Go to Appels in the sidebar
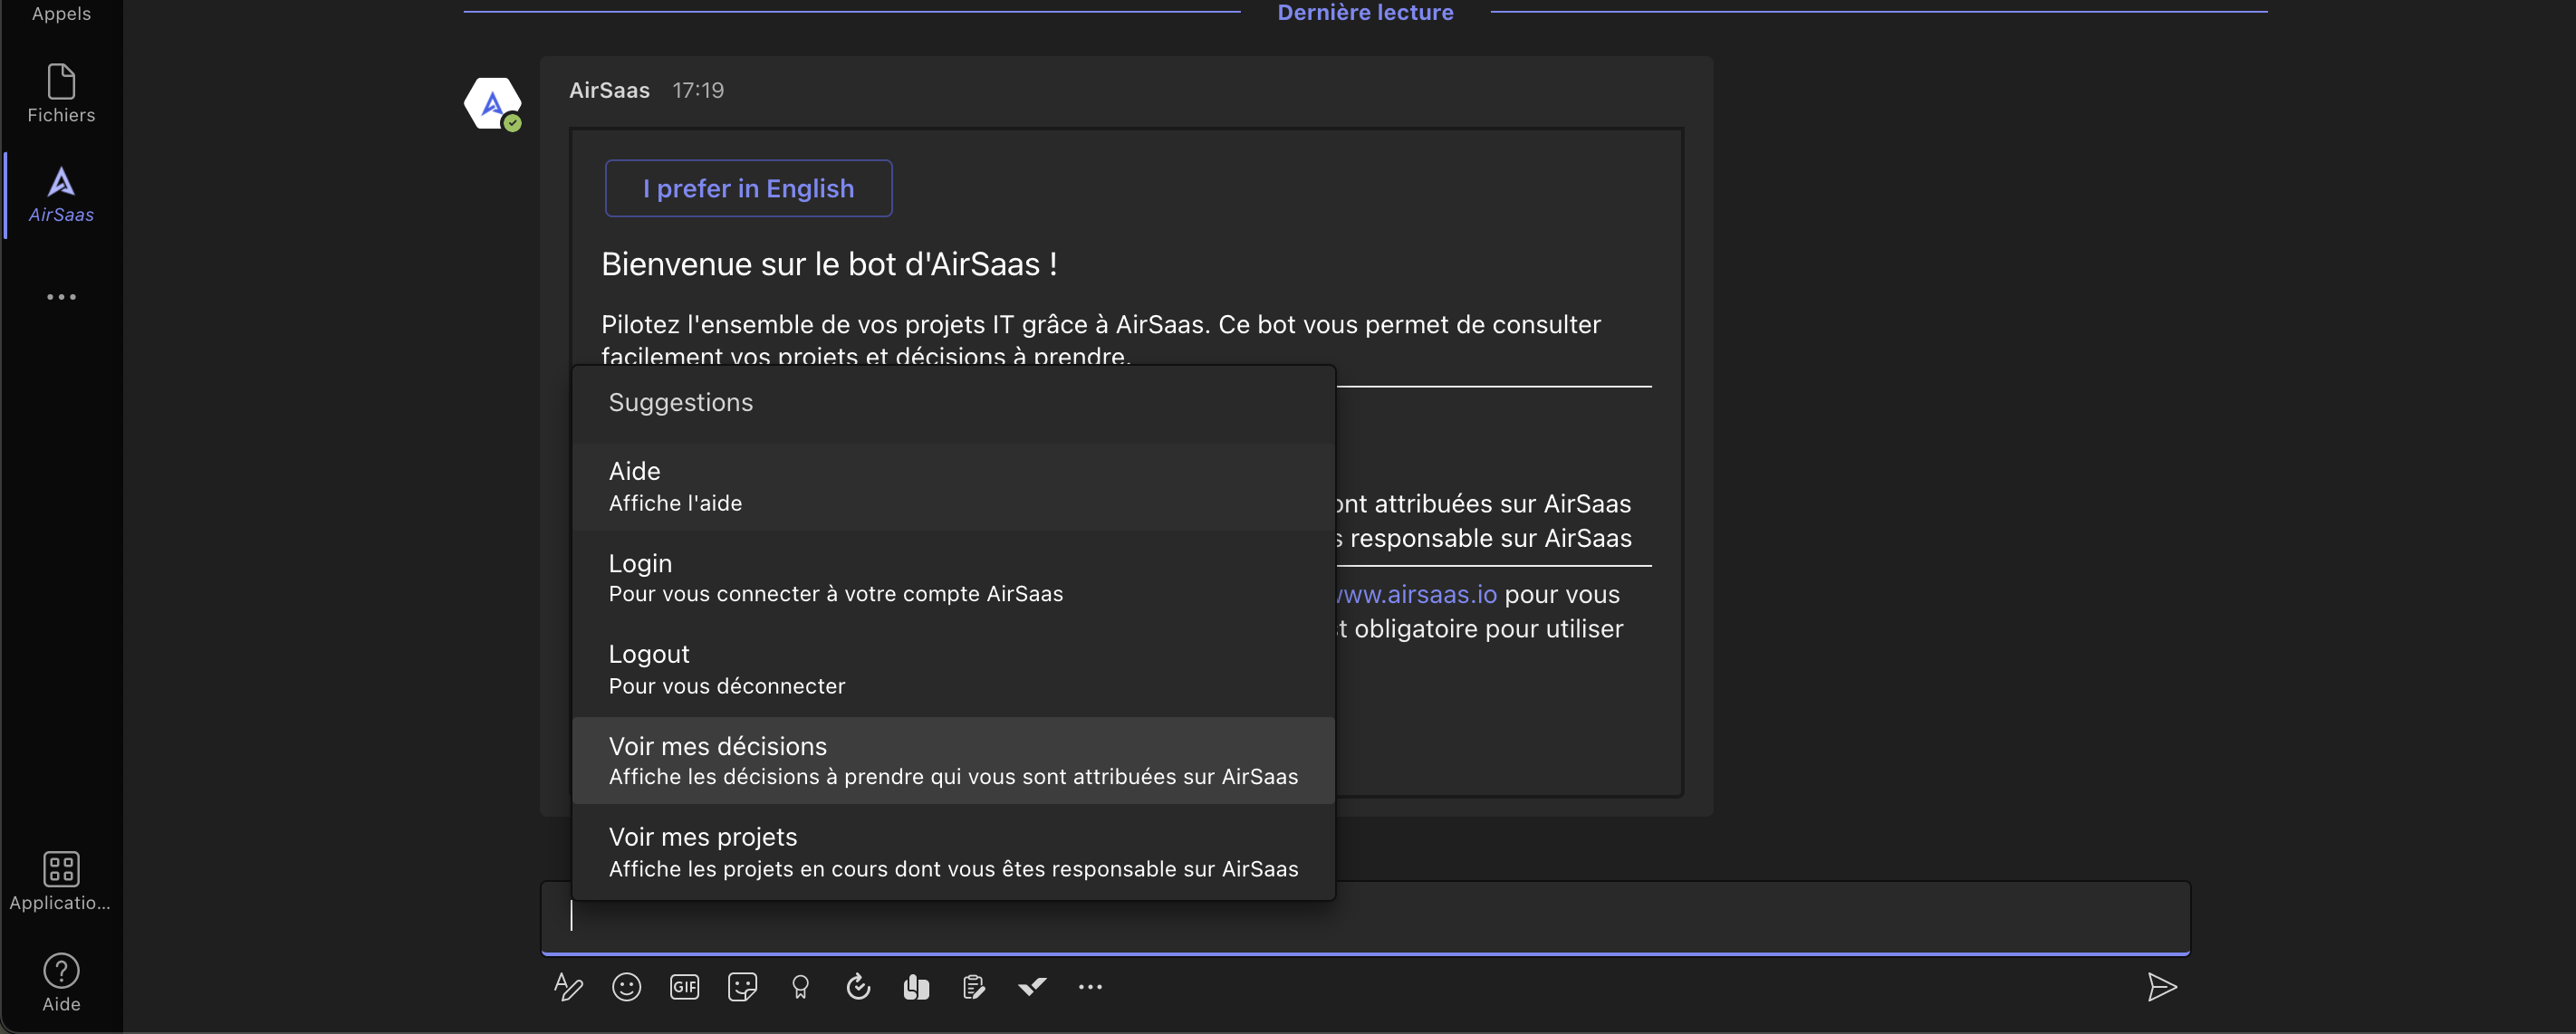The height and width of the screenshot is (1034, 2576). pos(61,13)
